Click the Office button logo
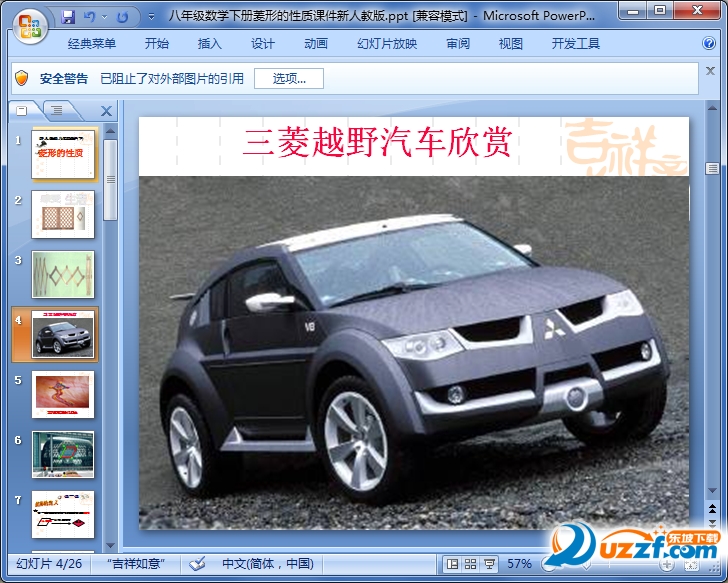The image size is (728, 583). (31, 26)
